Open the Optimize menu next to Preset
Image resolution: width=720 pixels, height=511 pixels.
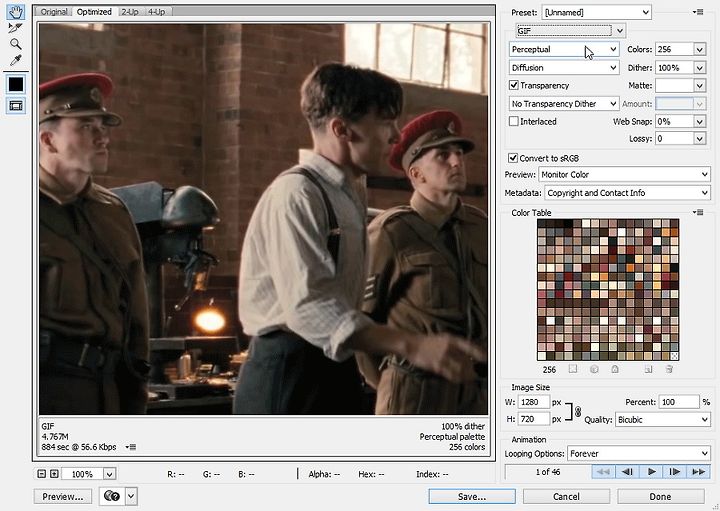698,12
